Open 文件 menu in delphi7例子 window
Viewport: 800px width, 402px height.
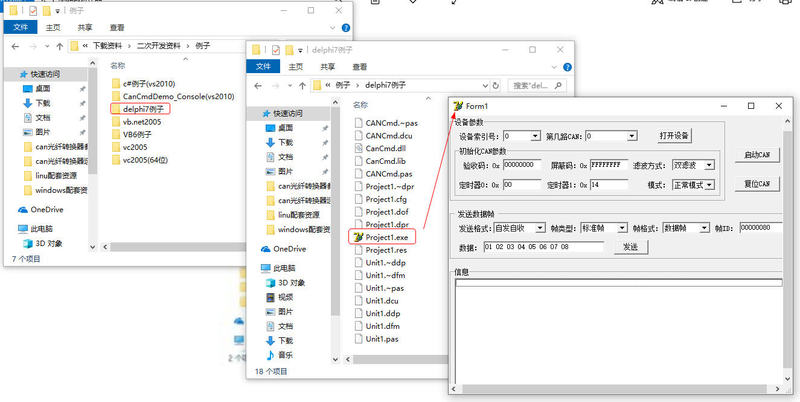coord(263,67)
